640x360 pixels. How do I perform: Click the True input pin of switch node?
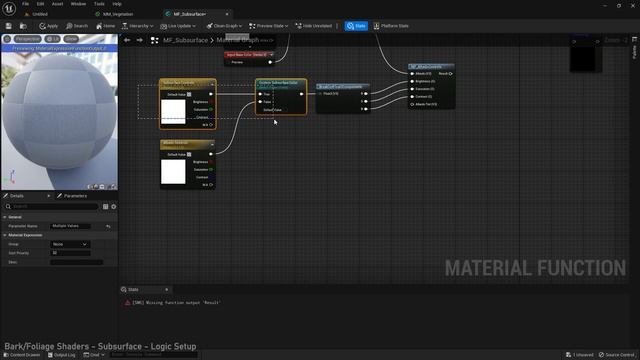260,94
